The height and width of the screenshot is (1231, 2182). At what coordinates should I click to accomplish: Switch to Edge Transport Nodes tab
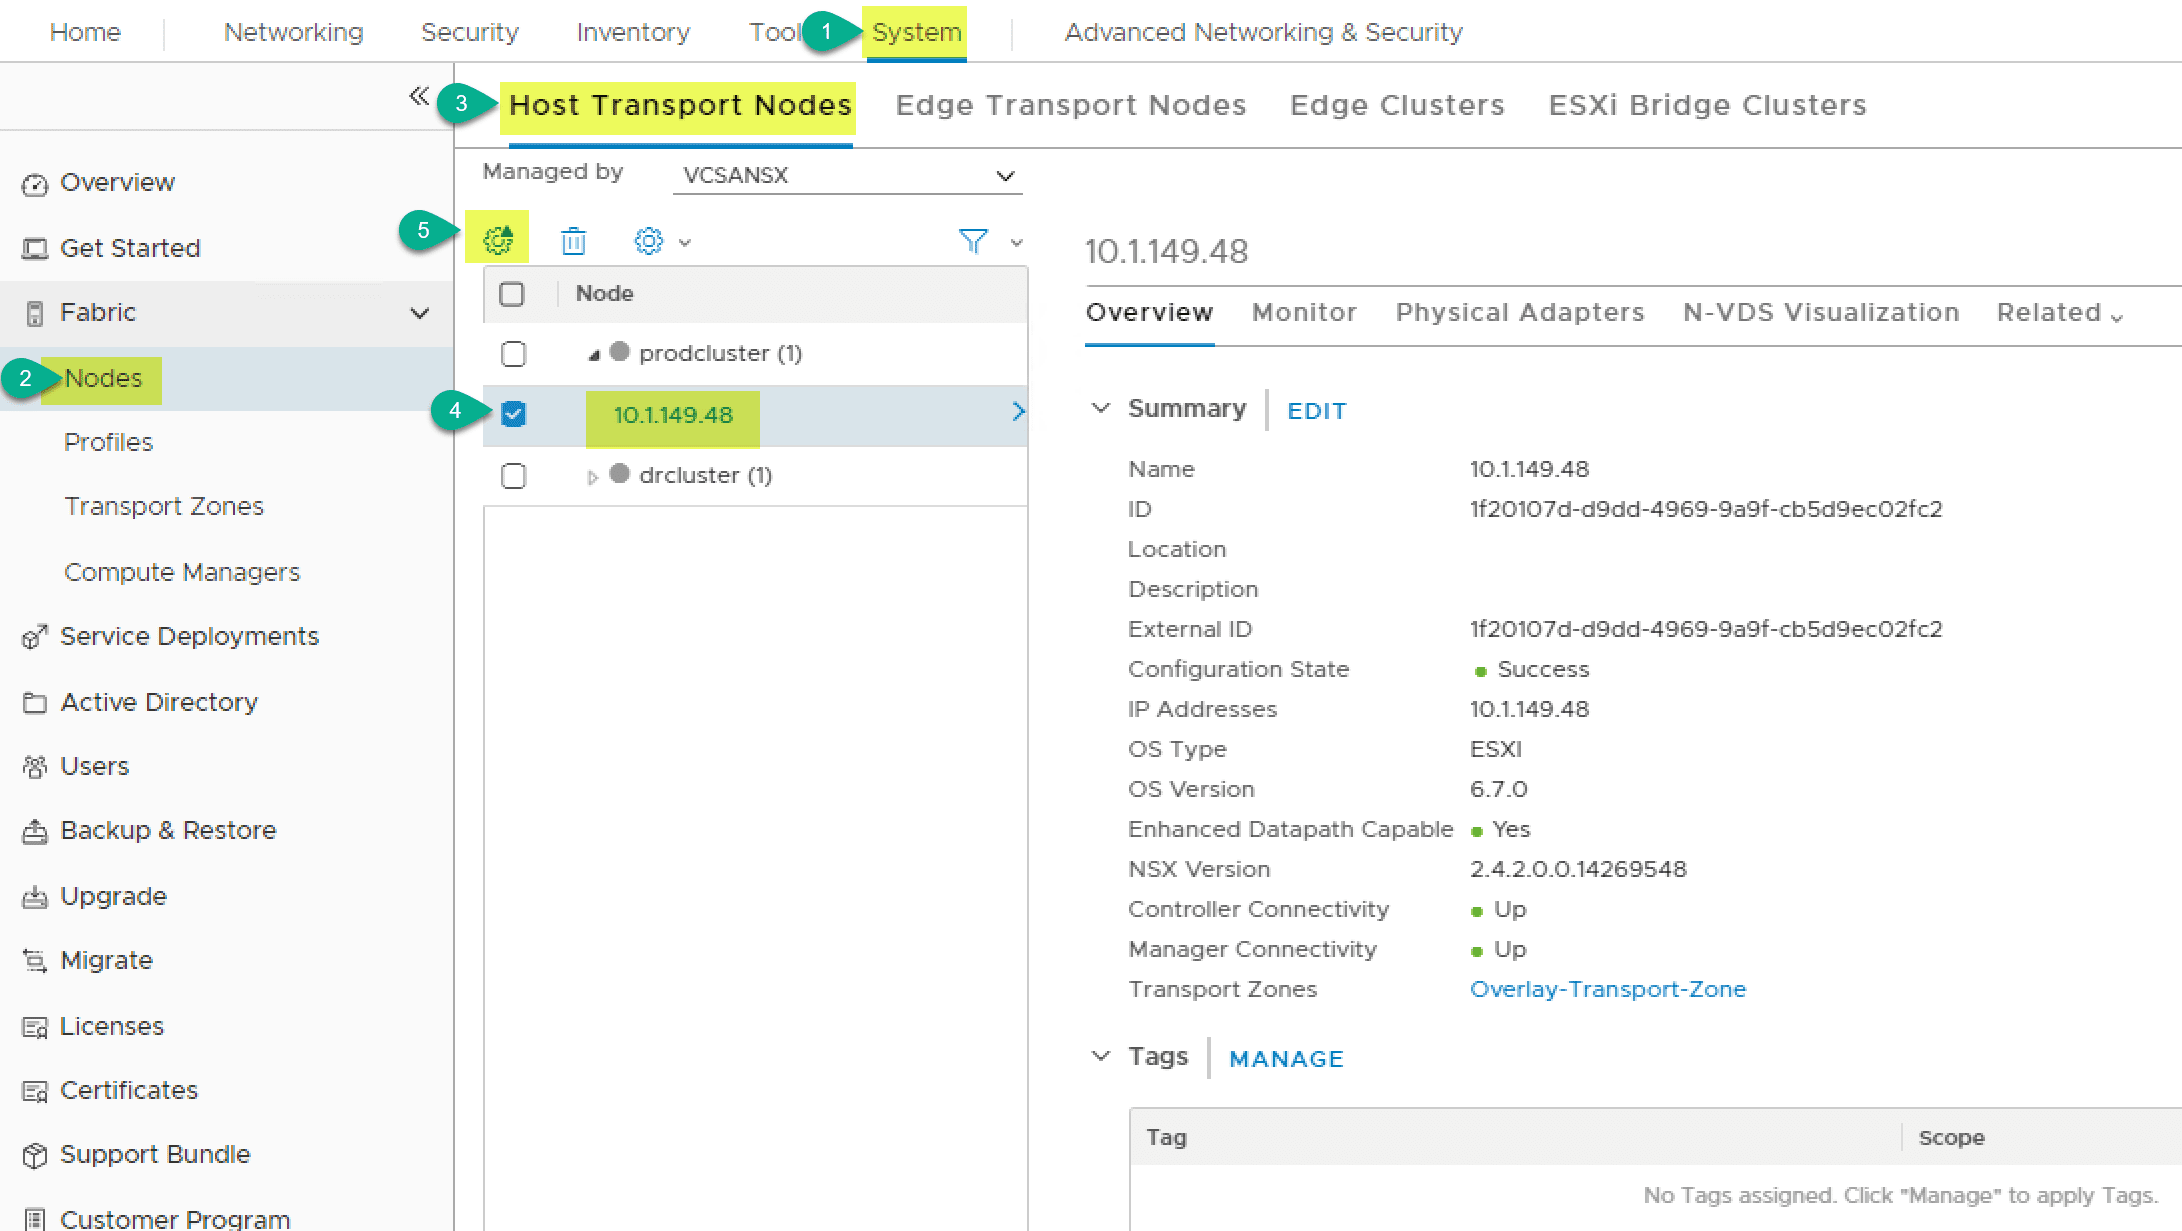click(1070, 105)
